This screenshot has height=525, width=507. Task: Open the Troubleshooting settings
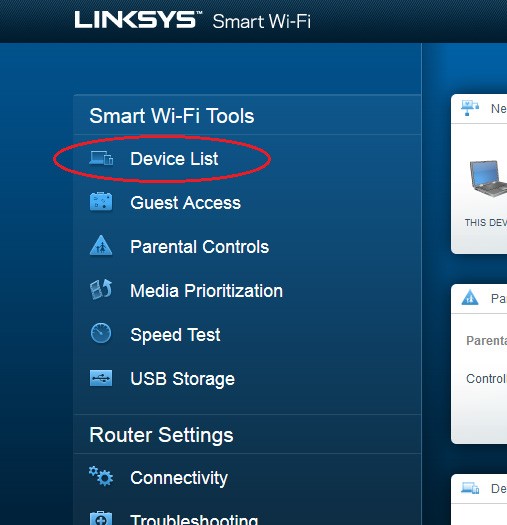pos(194,519)
